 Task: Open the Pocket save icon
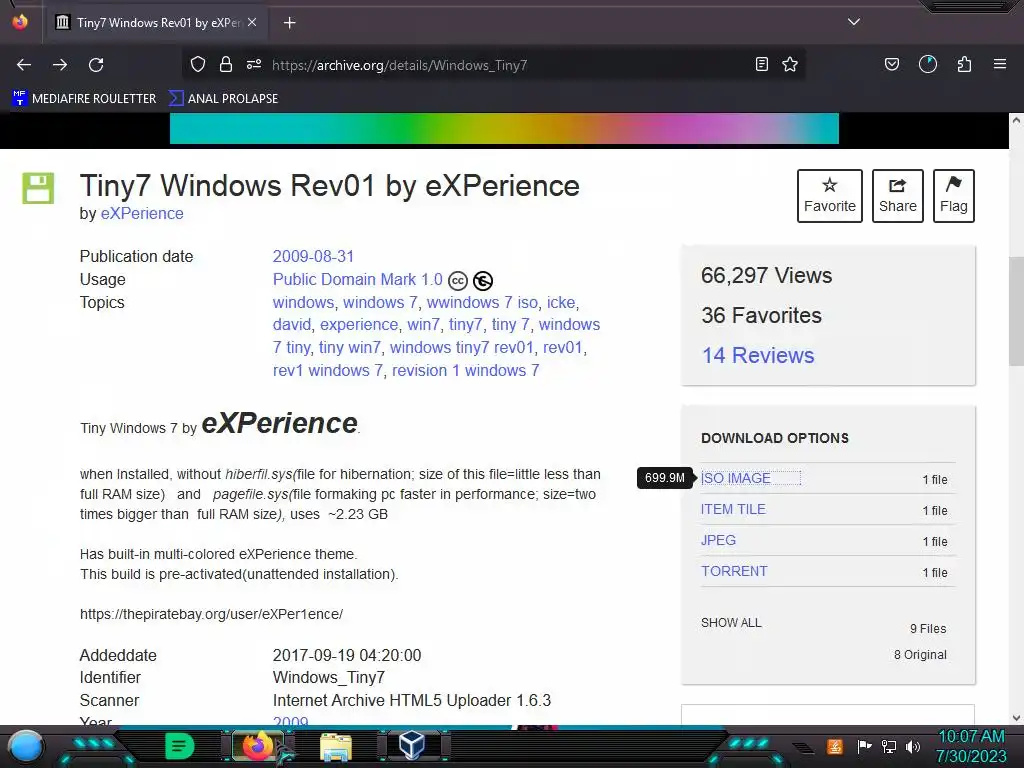pyautogui.click(x=891, y=64)
